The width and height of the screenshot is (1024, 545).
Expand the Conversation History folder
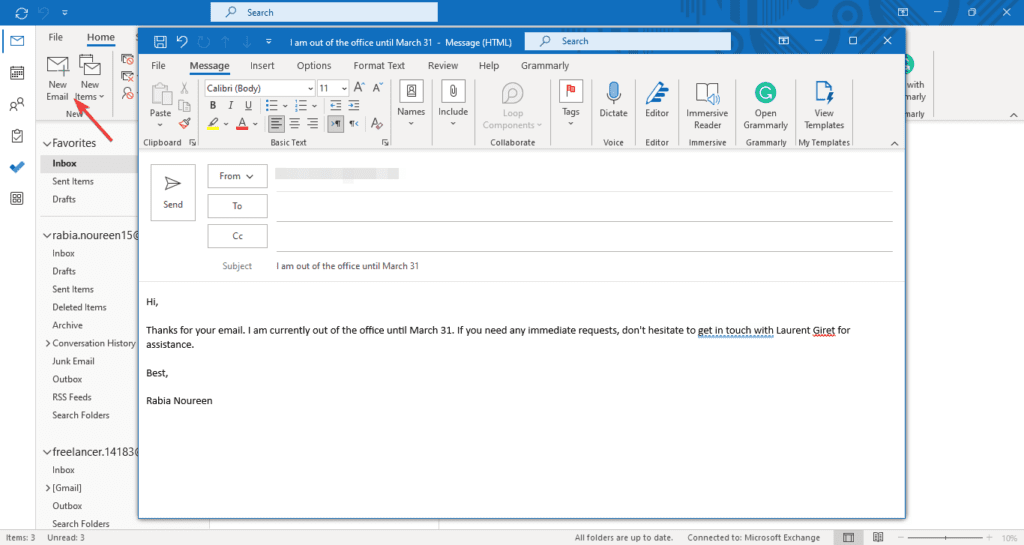(46, 343)
